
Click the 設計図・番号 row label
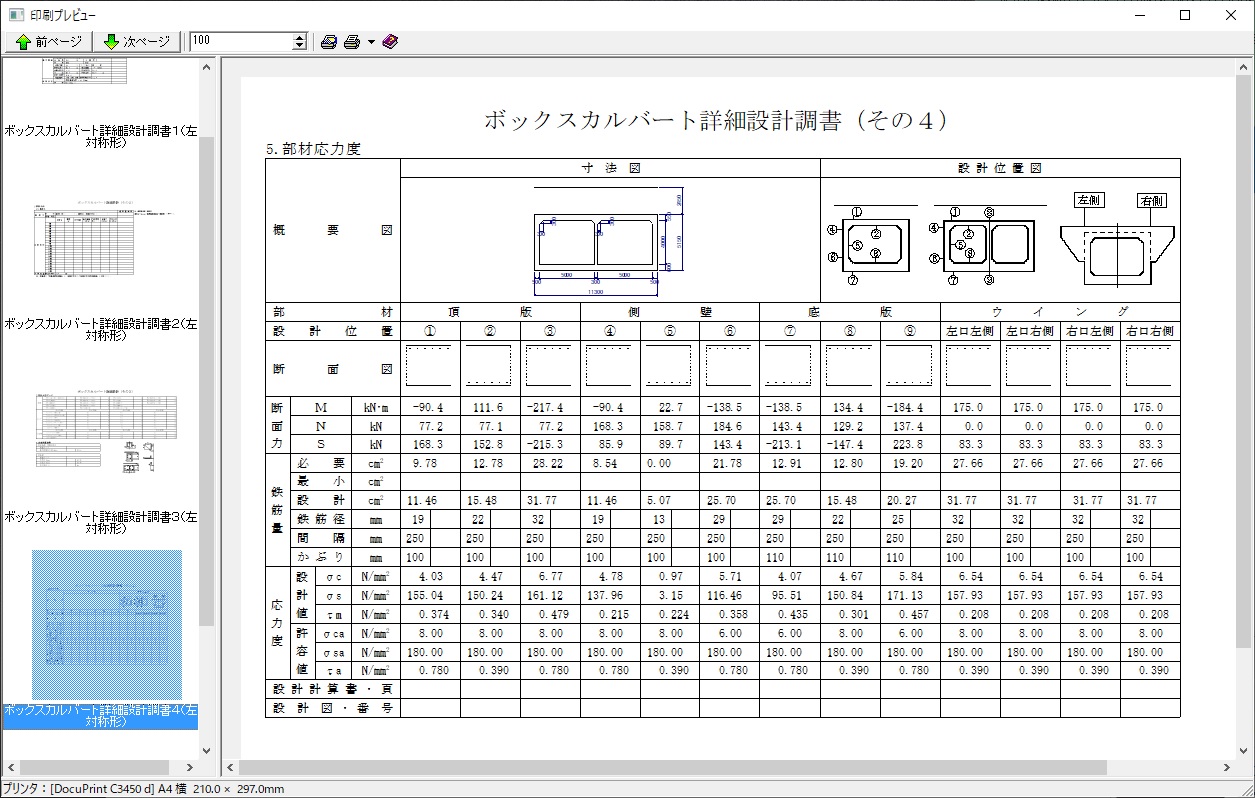(332, 708)
